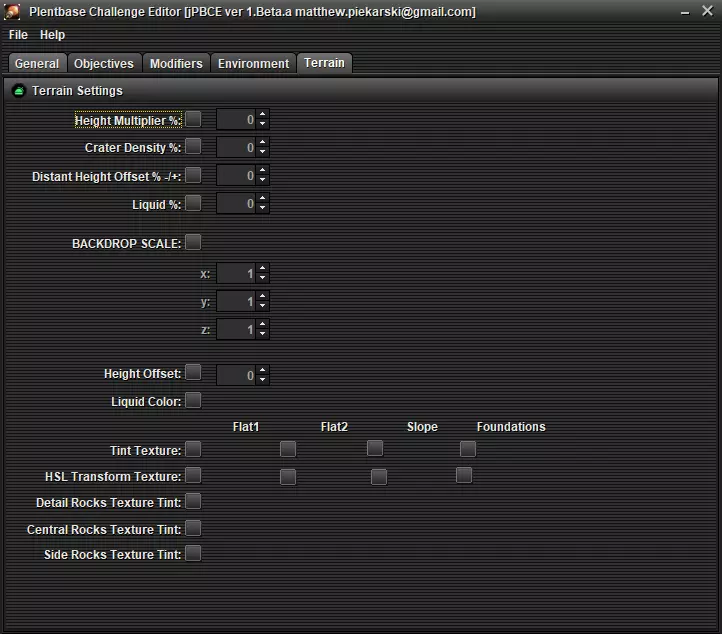Click the Height Offset value field
The height and width of the screenshot is (634, 722).
coord(237,376)
